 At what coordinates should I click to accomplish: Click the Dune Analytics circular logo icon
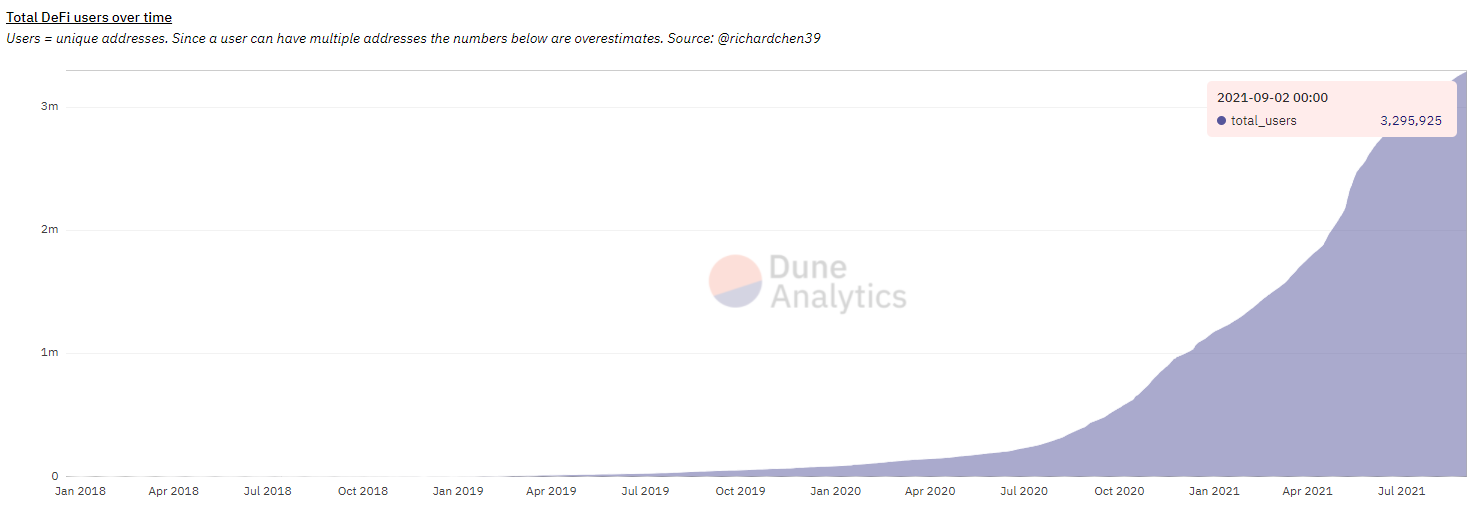735,281
